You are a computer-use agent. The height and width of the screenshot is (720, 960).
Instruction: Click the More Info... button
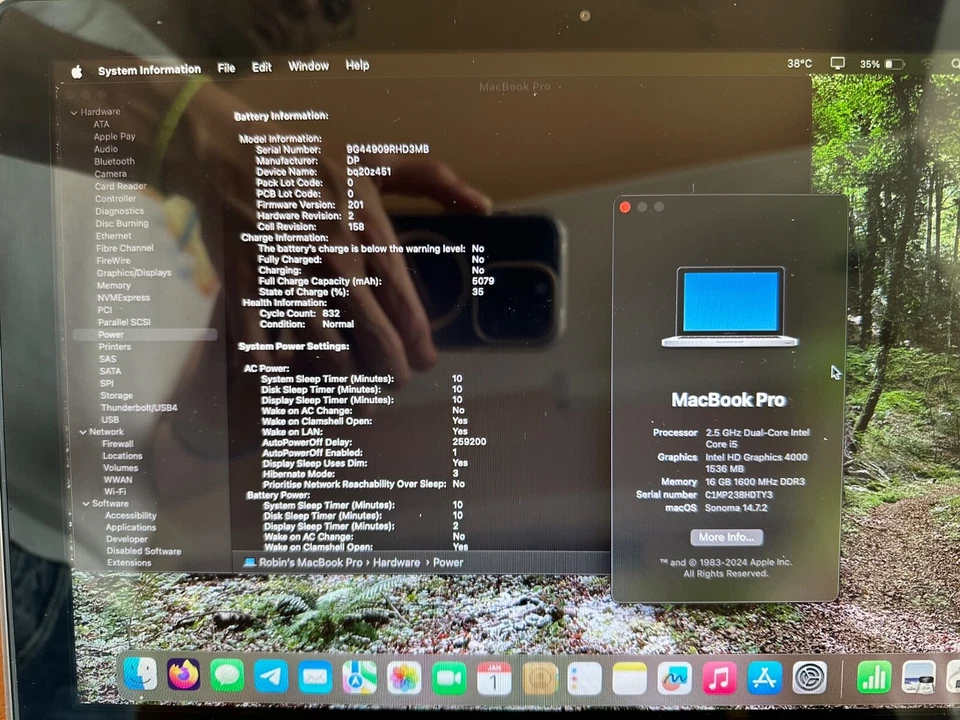click(727, 537)
